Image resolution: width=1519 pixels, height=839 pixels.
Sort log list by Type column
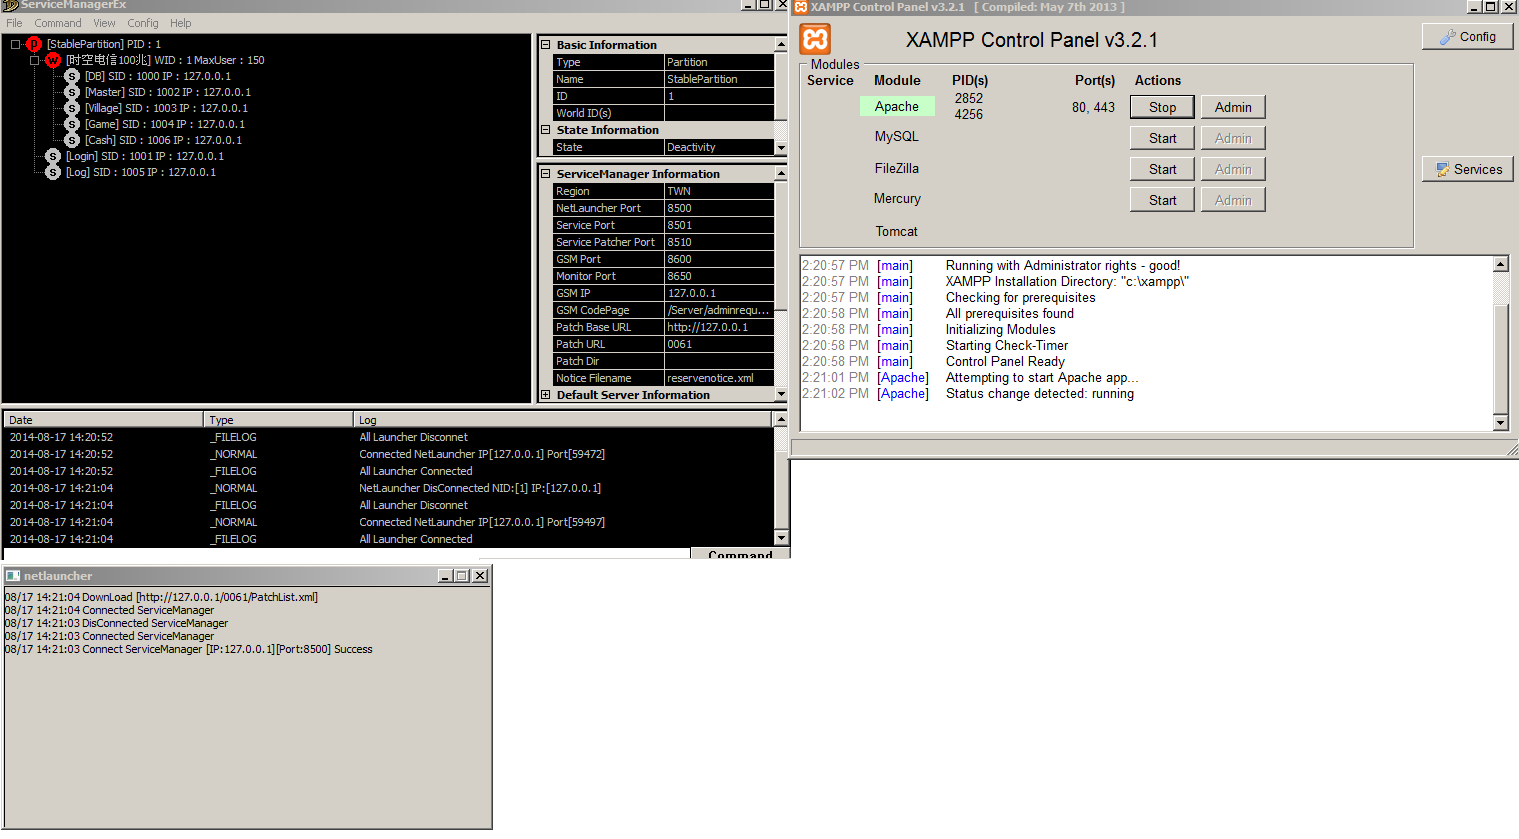[x=279, y=420]
